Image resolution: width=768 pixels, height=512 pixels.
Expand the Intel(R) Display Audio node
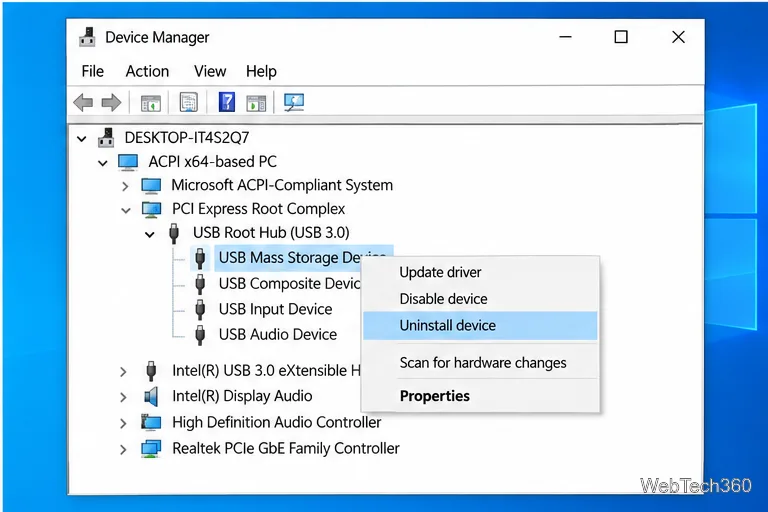123,397
